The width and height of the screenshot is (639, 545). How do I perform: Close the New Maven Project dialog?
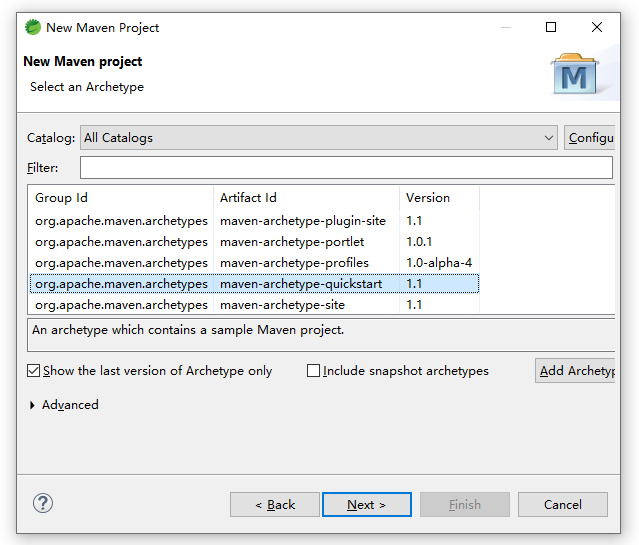(x=597, y=27)
